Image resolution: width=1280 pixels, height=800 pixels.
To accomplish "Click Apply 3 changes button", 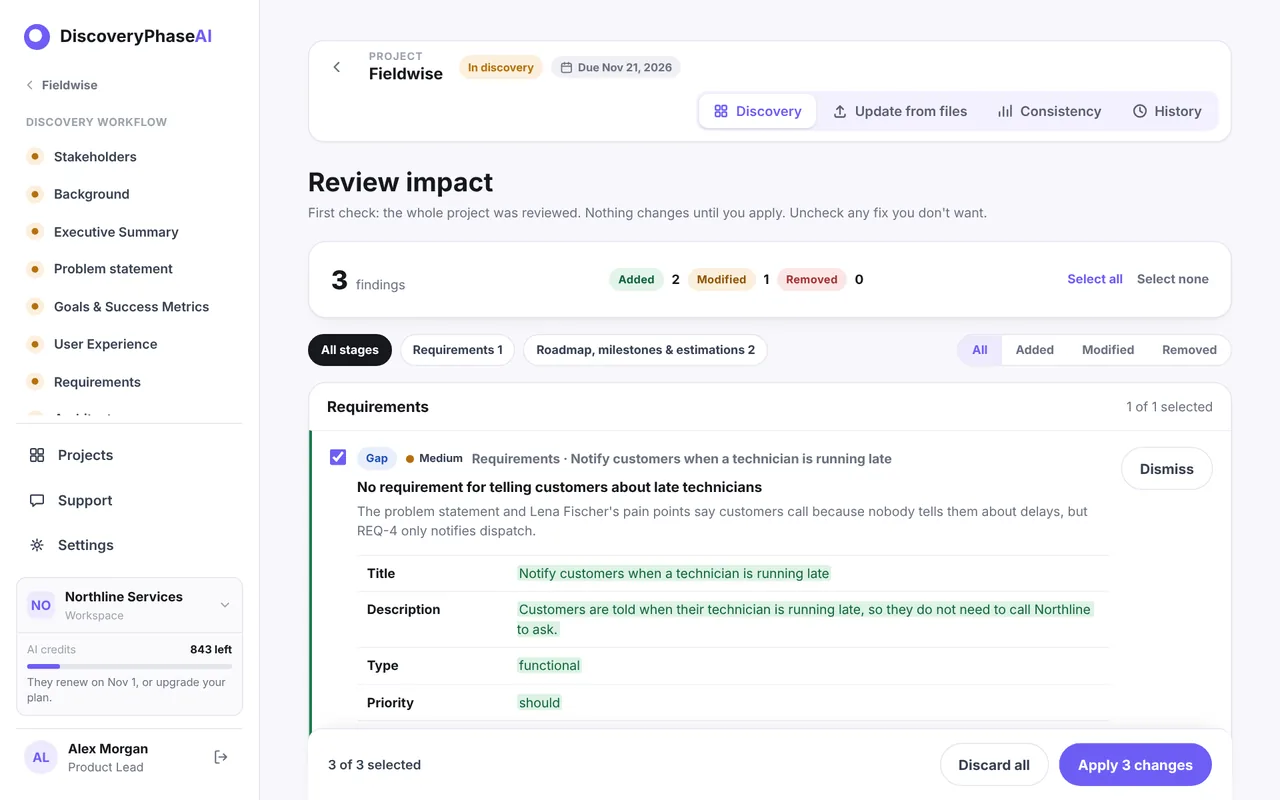I will (x=1135, y=765).
